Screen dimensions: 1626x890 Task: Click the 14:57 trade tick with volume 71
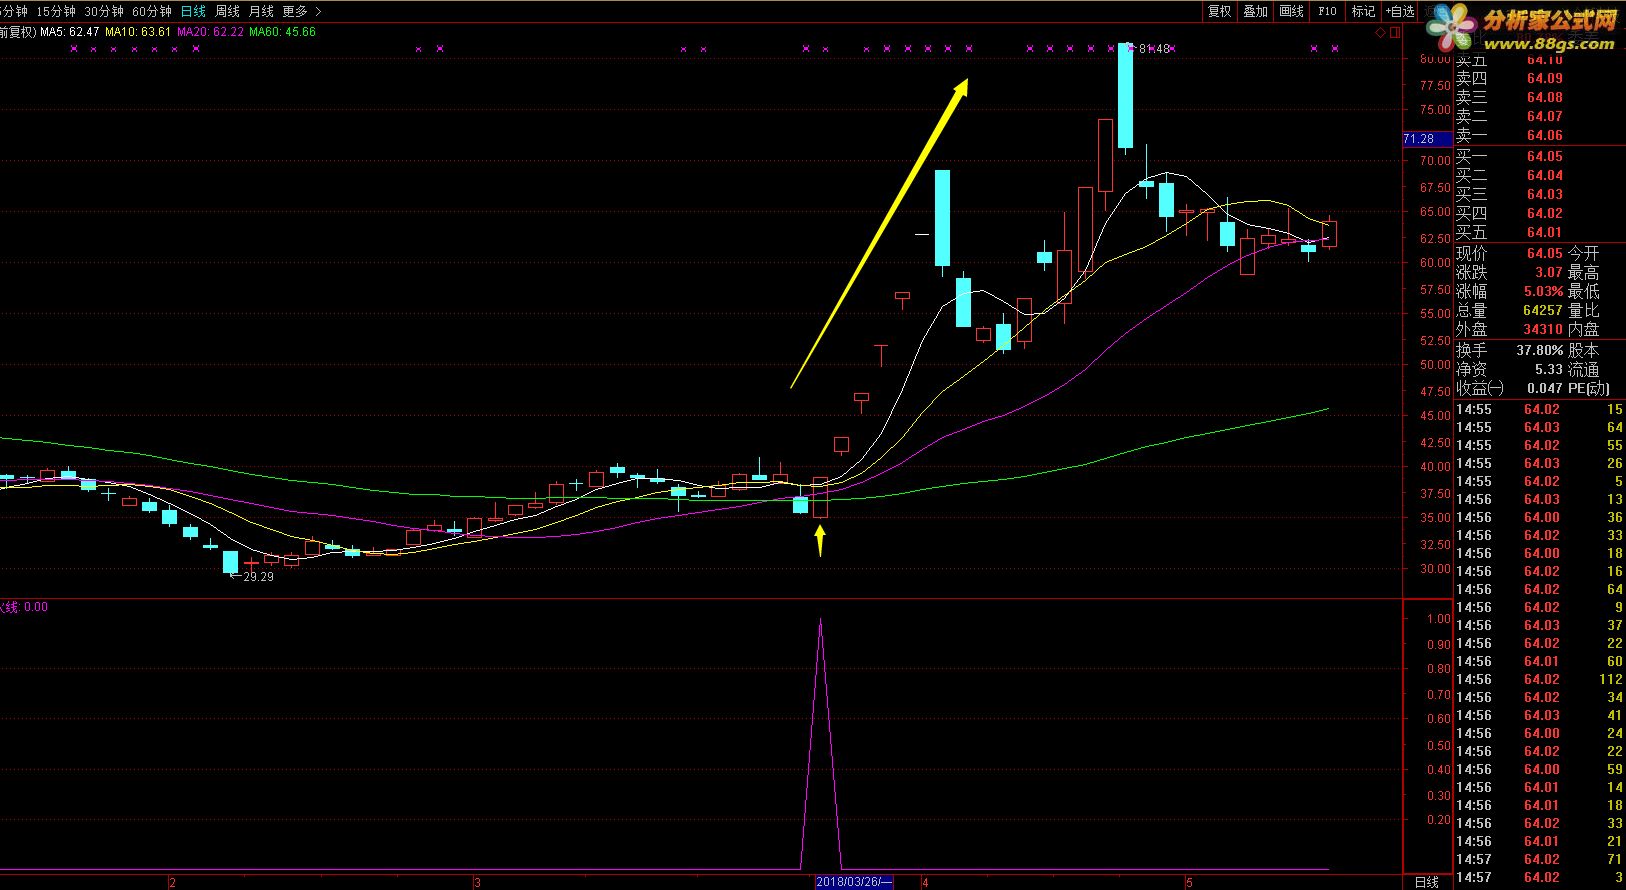(1540, 859)
